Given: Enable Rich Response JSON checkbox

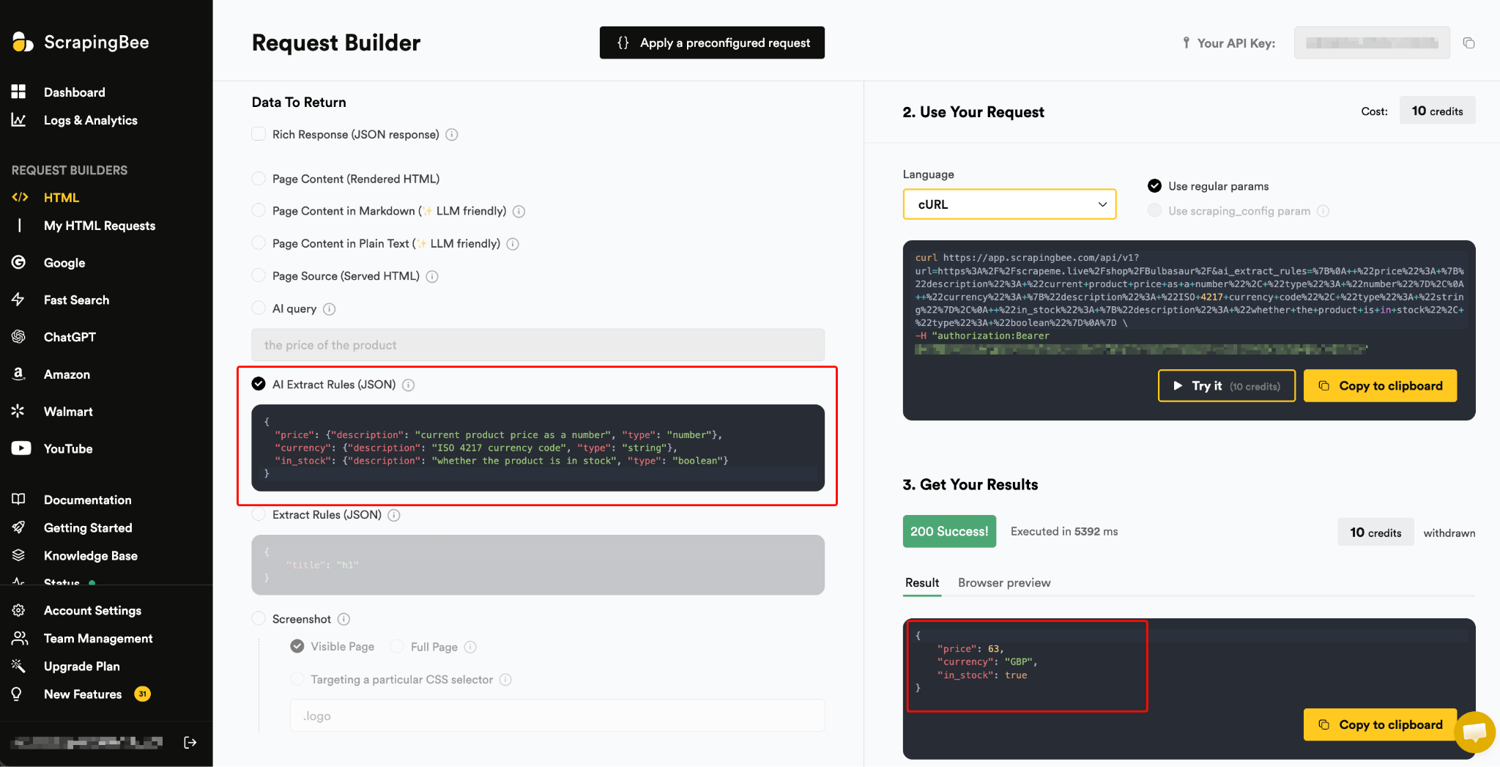Looking at the screenshot, I should coord(259,134).
